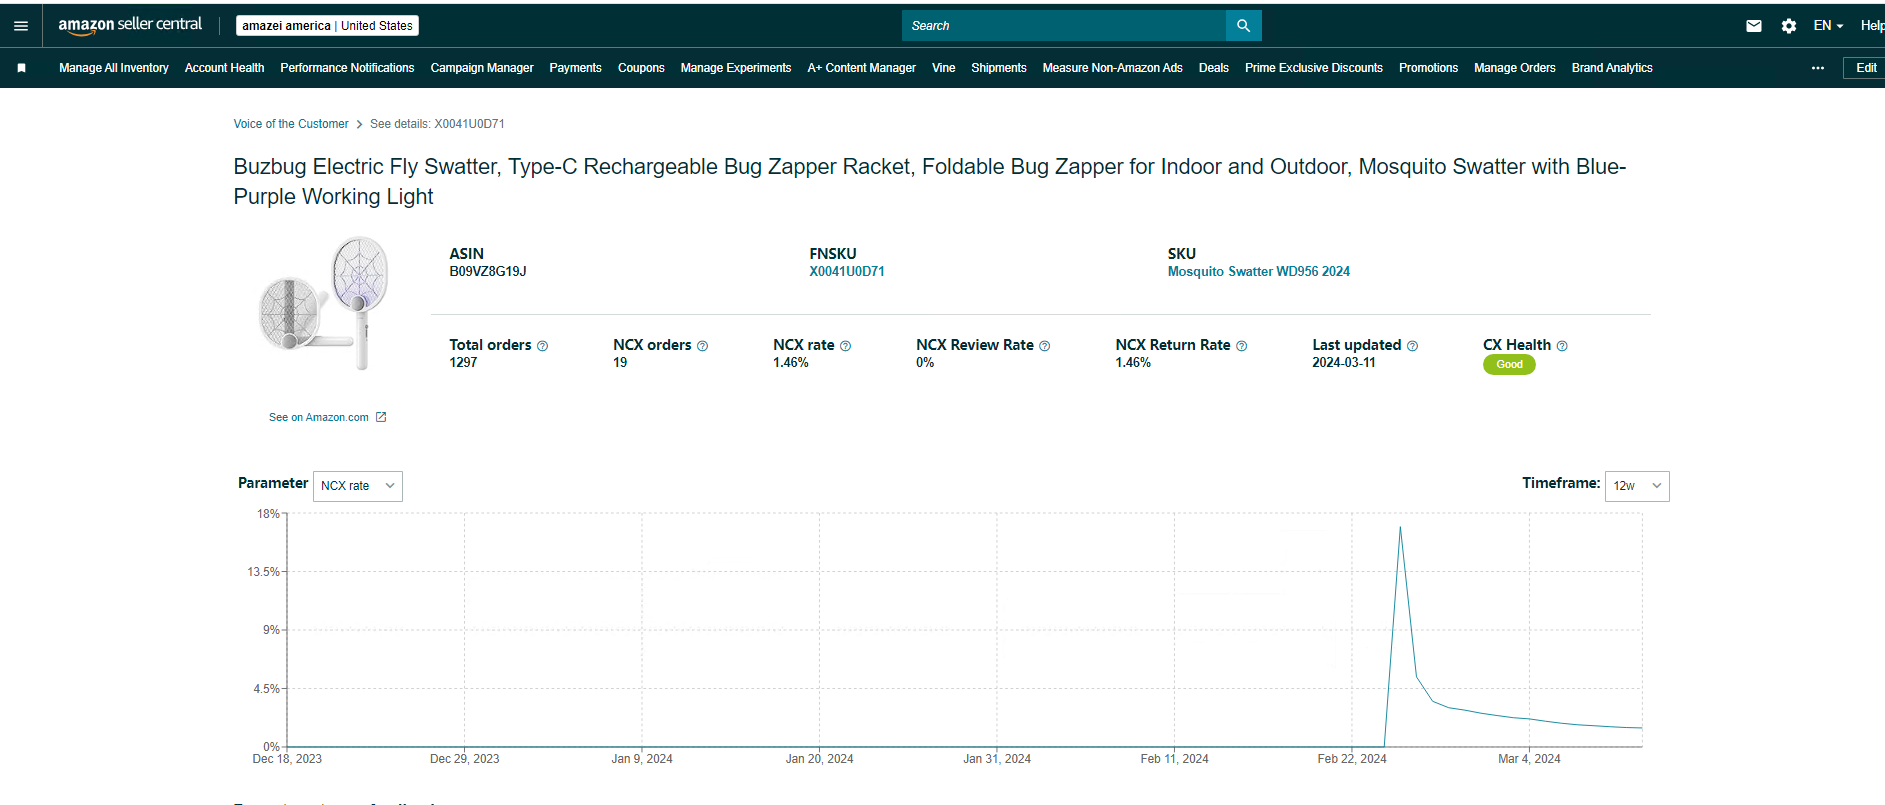The height and width of the screenshot is (805, 1885).
Task: Open the Timeframe 12w dropdown
Action: 1637,486
